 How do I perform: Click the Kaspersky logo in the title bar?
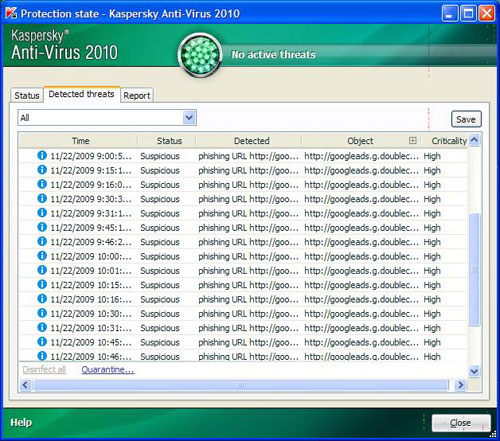click(11, 13)
